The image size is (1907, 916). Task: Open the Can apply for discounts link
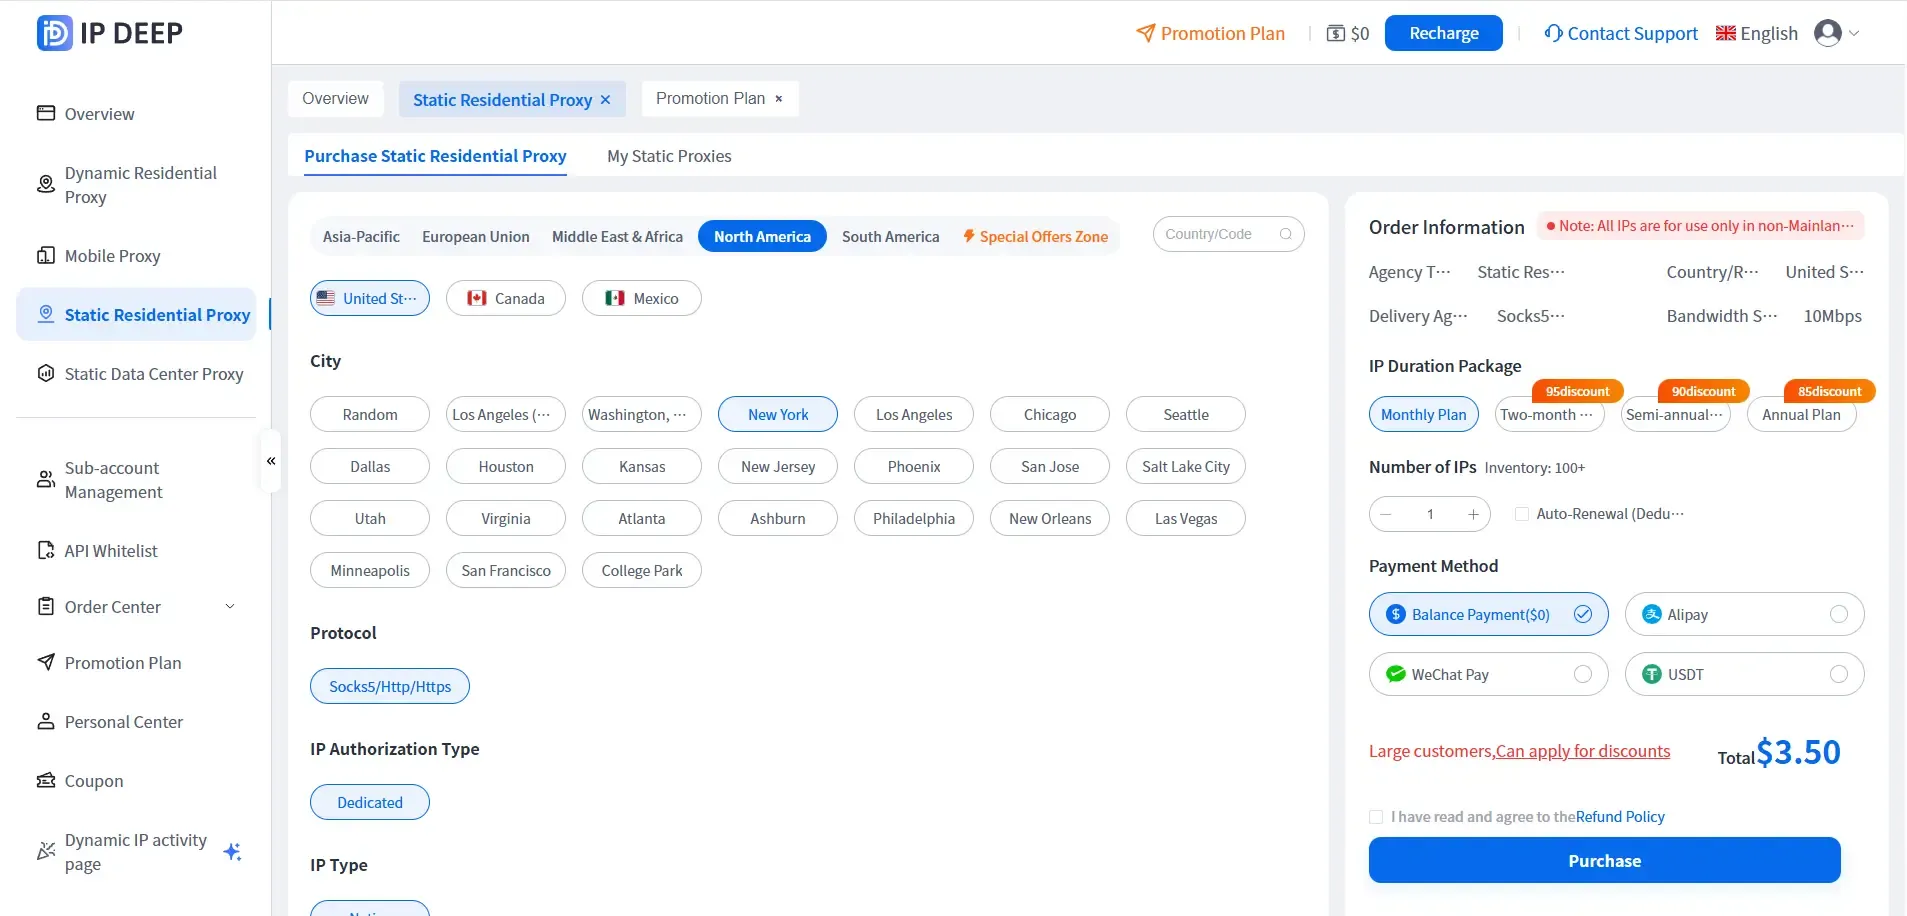coord(1582,751)
